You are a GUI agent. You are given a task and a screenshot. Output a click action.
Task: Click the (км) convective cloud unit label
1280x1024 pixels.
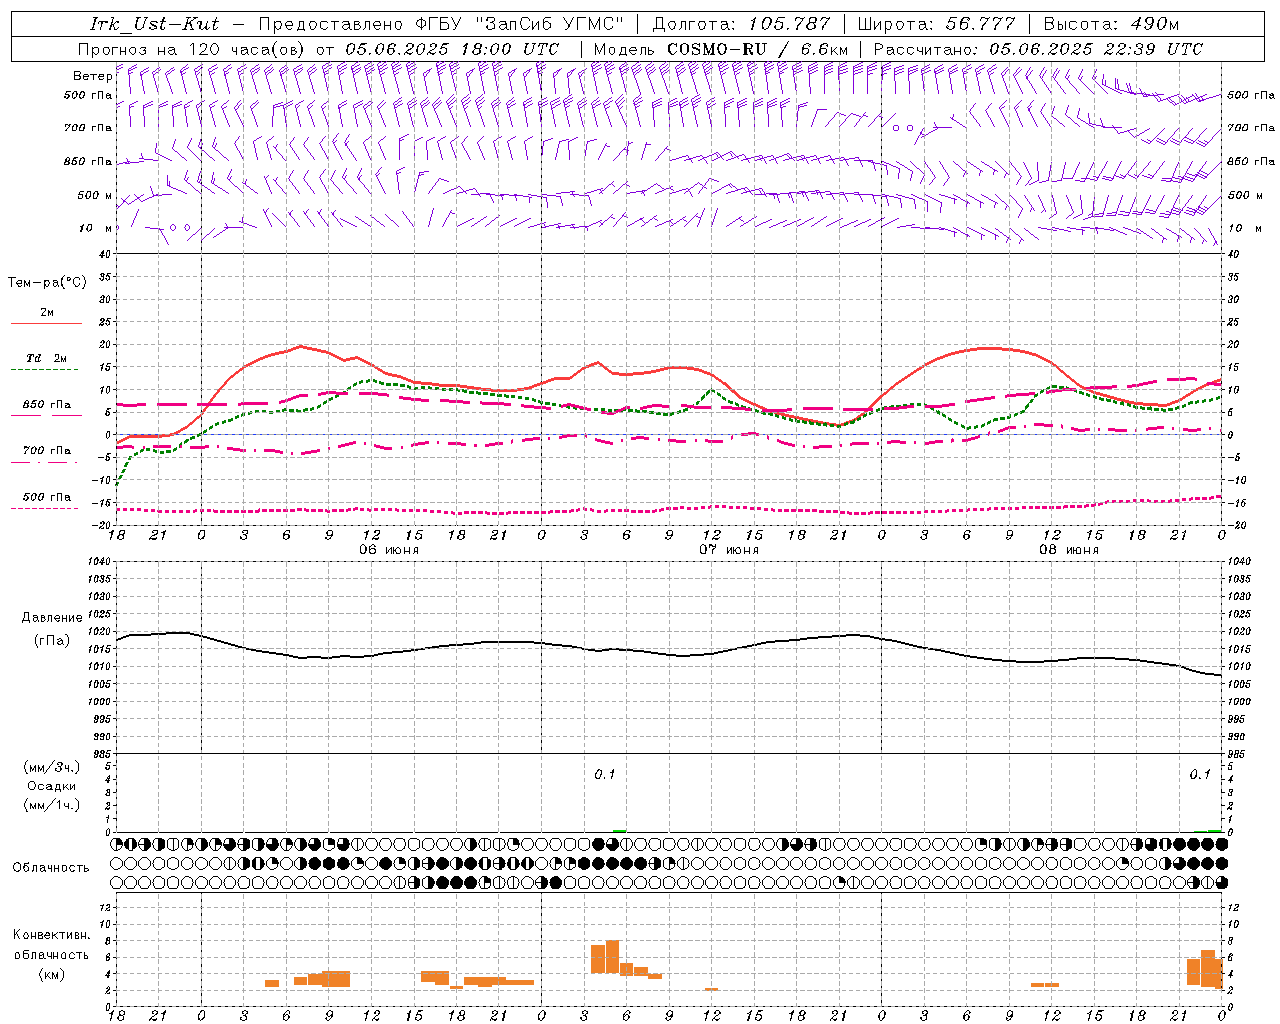52,974
